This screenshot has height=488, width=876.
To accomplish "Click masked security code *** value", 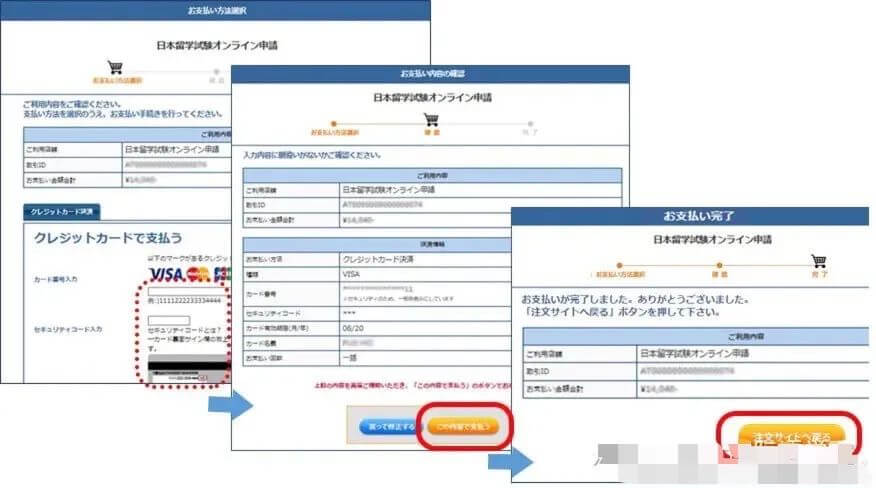I will pyautogui.click(x=349, y=314).
